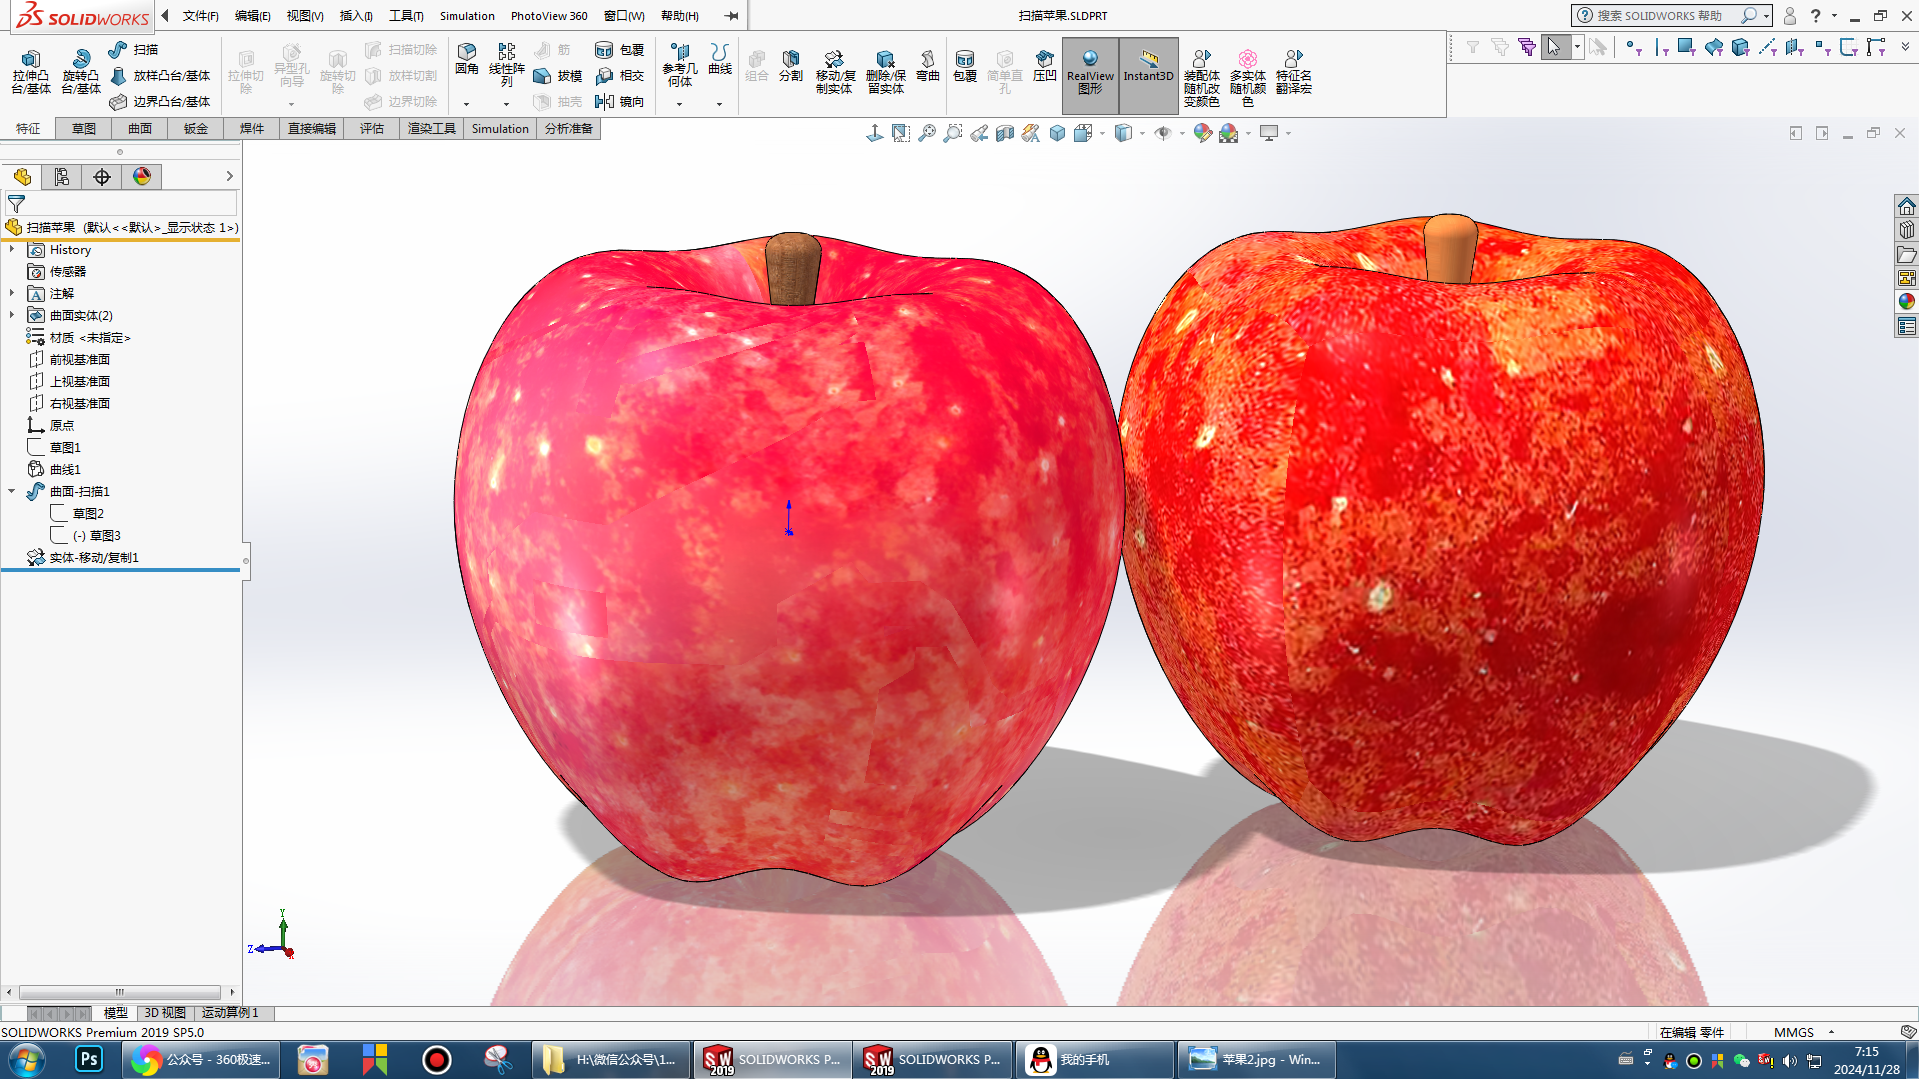Open the 曲线 curves tool
1919x1079 pixels.
click(720, 59)
